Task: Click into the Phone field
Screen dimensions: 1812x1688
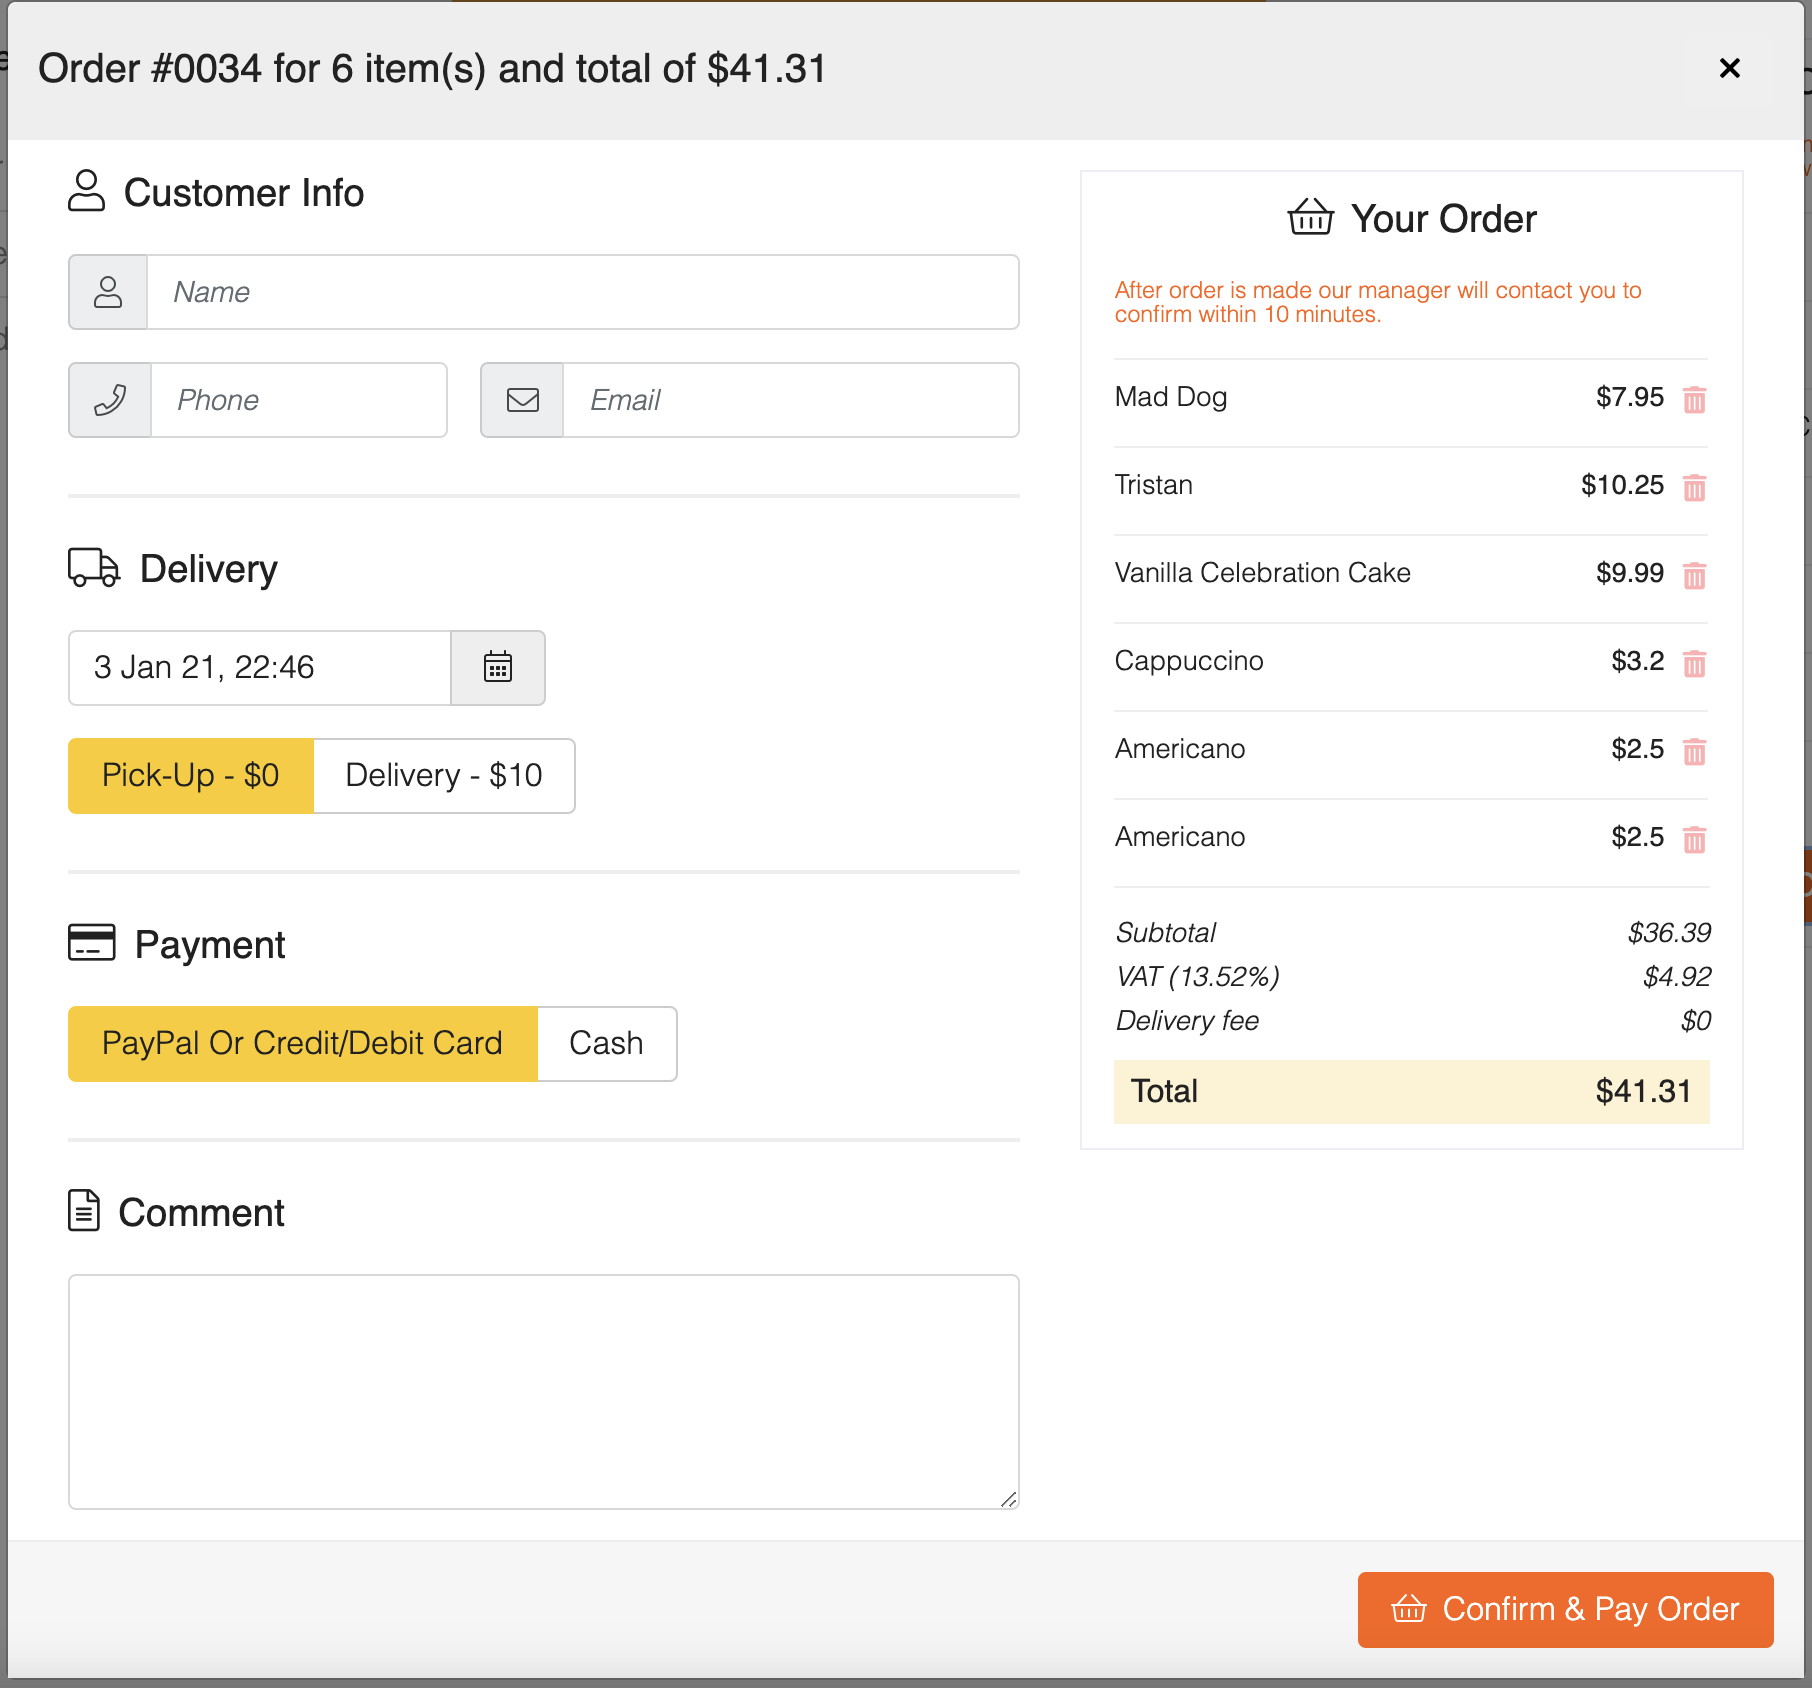Action: click(298, 400)
